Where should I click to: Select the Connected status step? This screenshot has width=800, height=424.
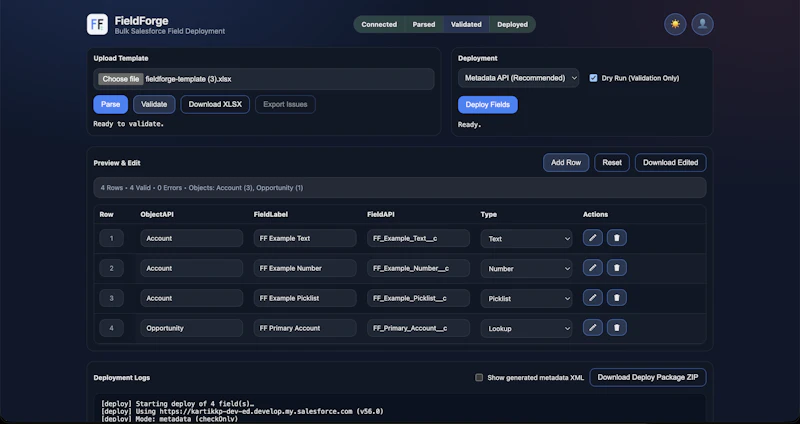(379, 24)
